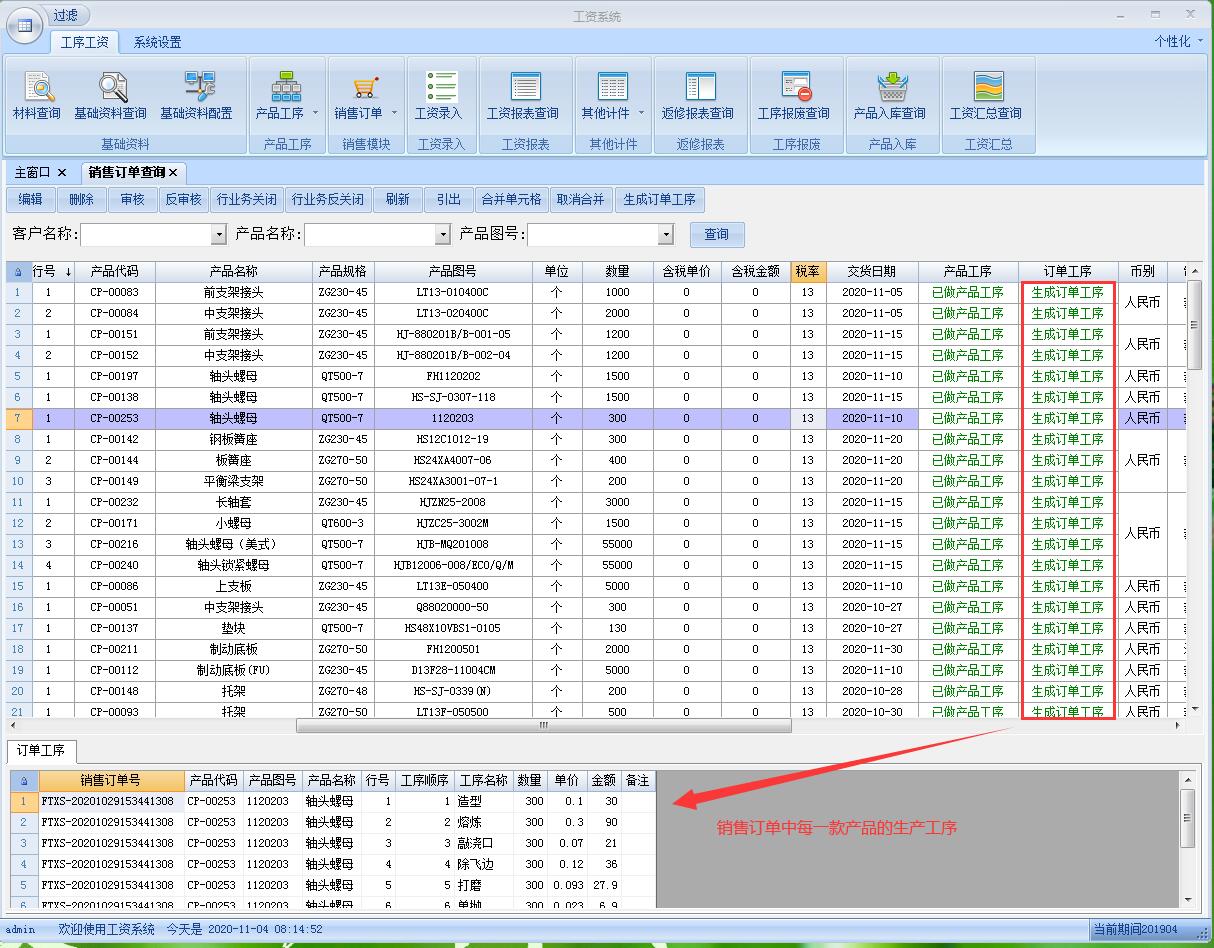1214x948 pixels.
Task: Switch to the 工序工资 ribbon tab
Action: click(85, 42)
